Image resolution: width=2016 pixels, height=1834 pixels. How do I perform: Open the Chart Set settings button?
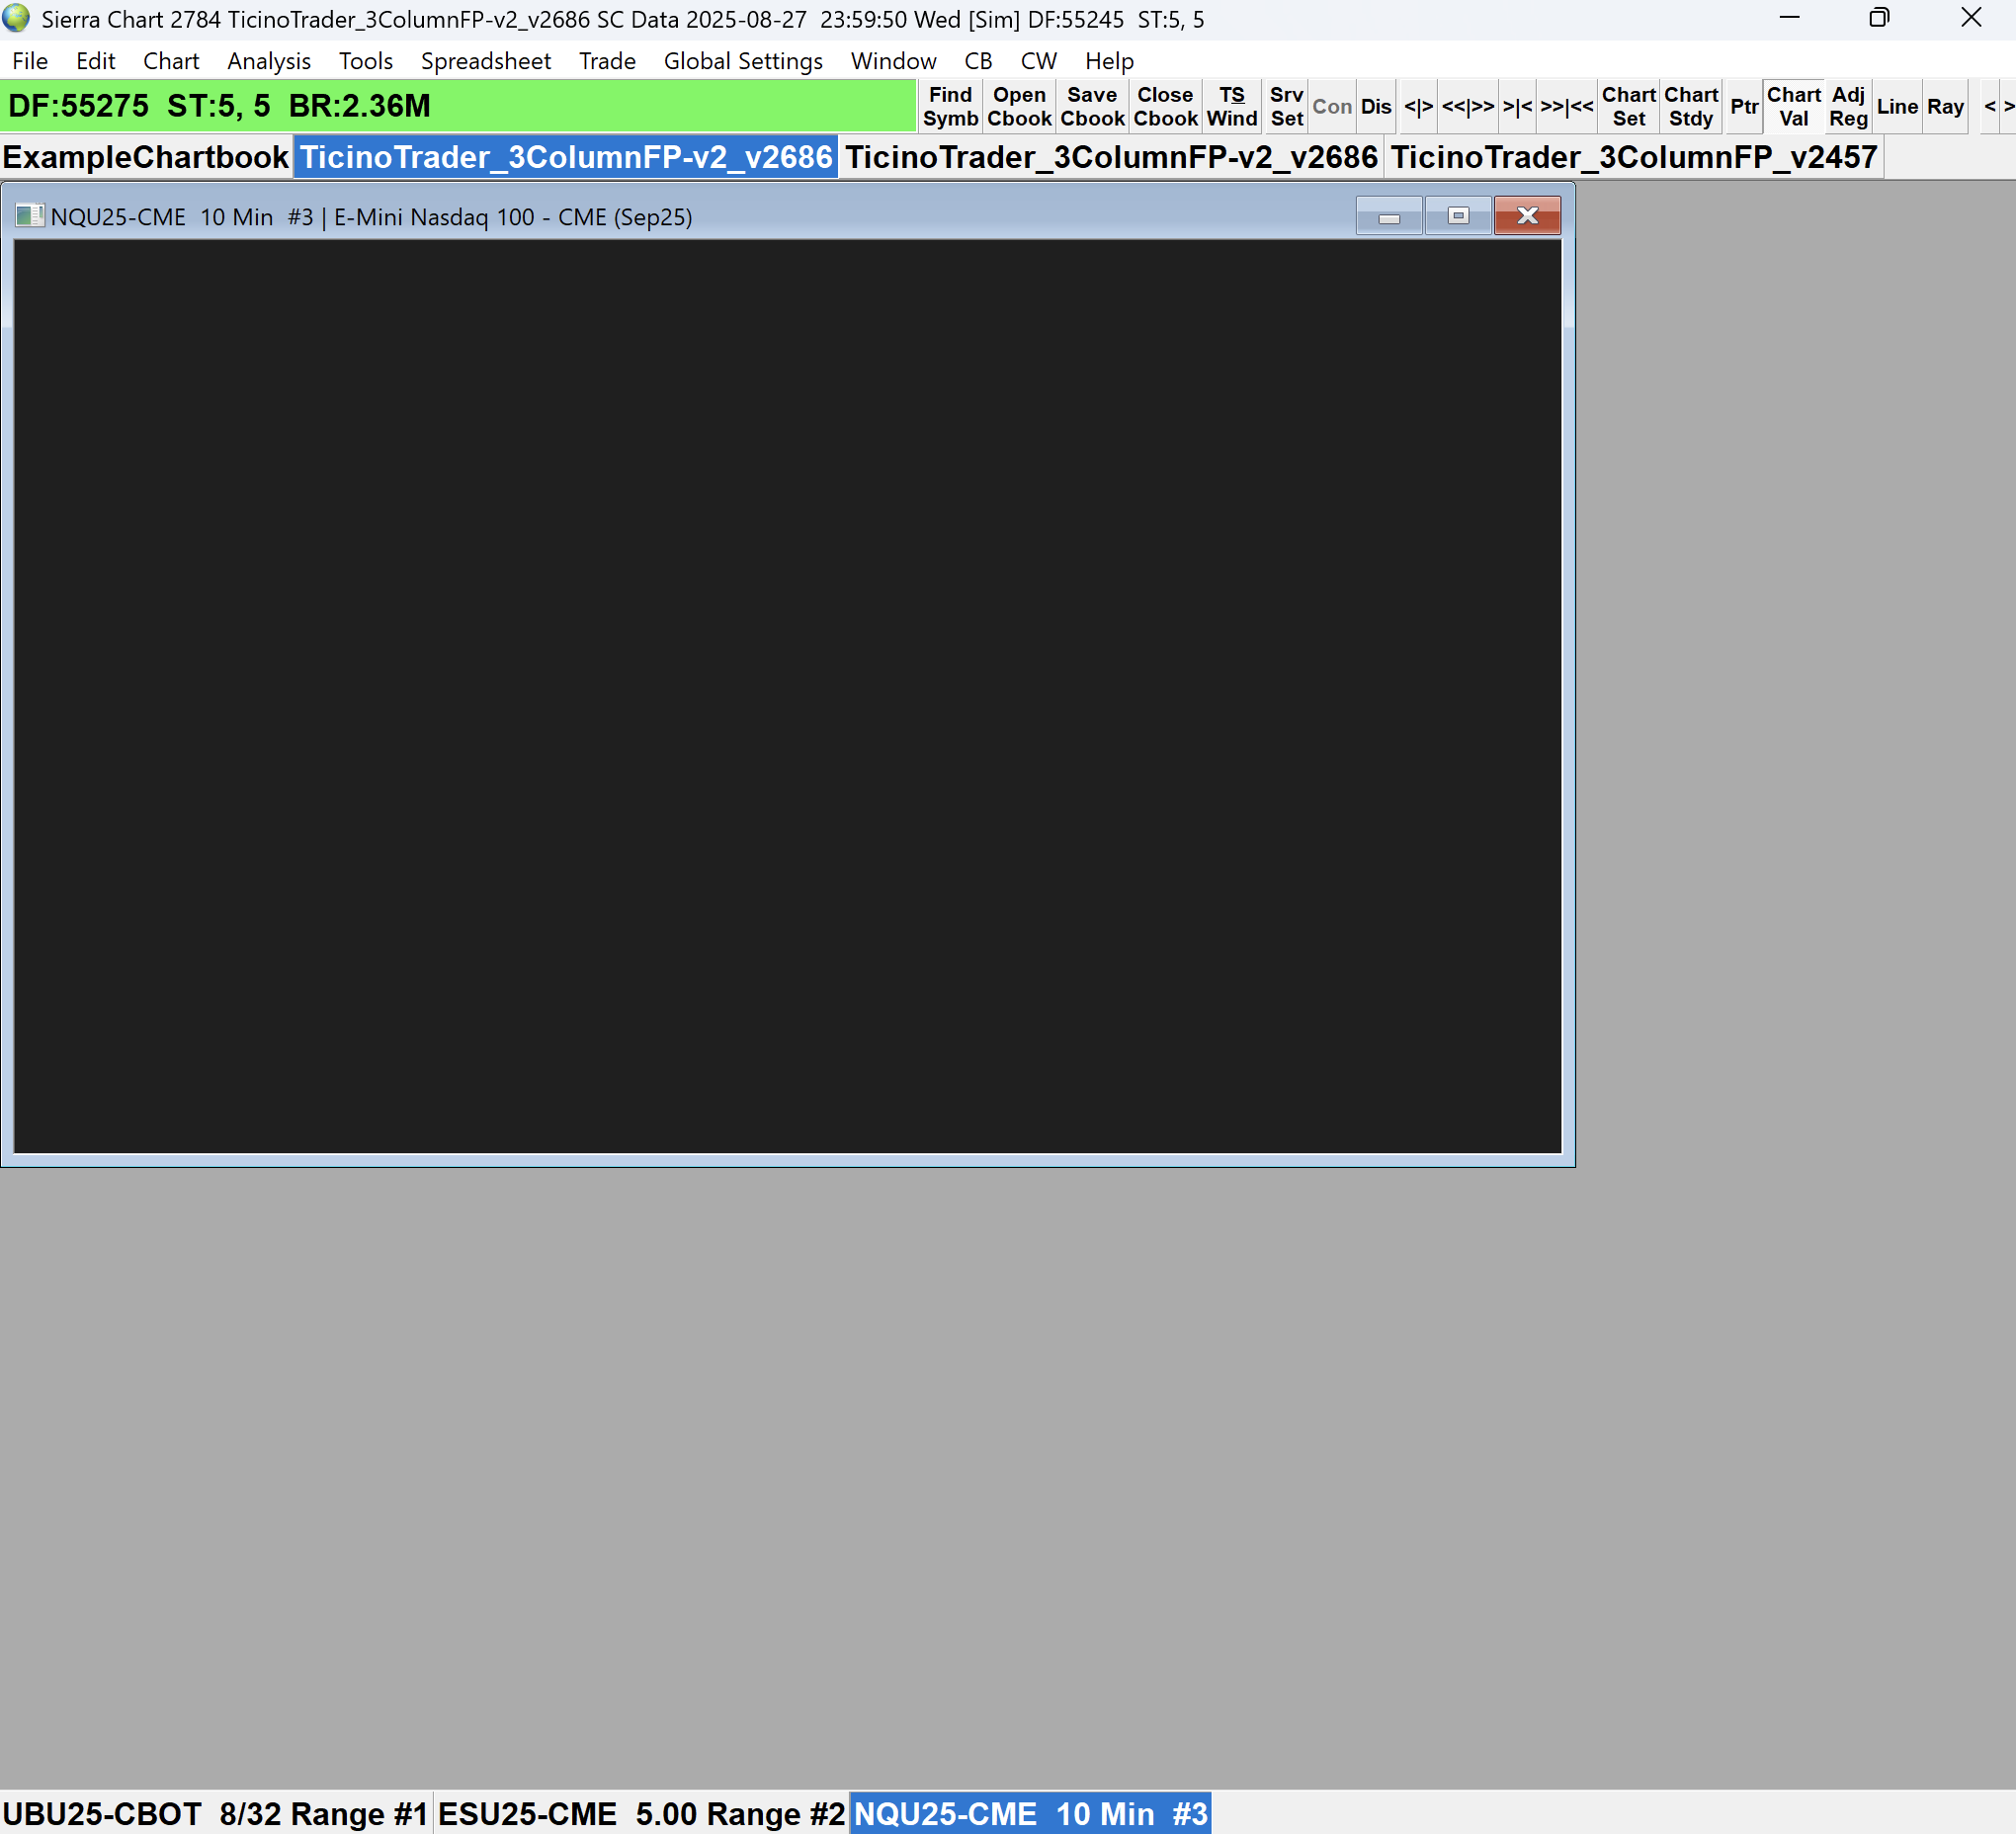coord(1628,106)
